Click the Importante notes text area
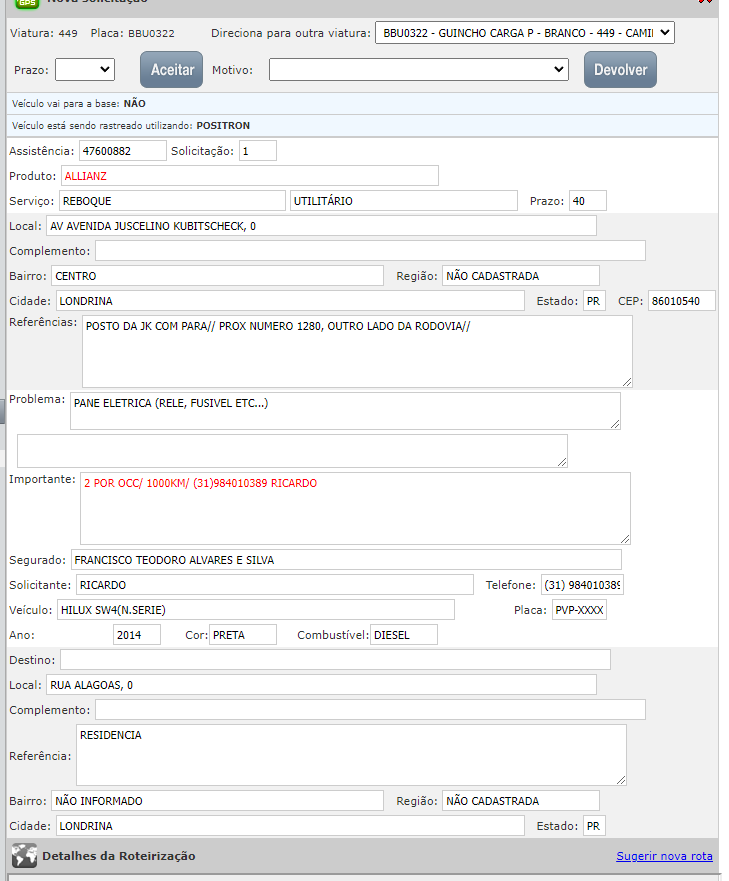 point(355,508)
